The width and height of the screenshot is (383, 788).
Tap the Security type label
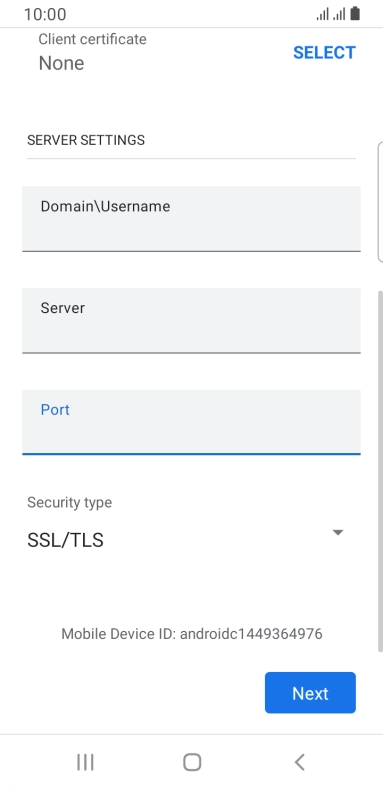pyautogui.click(x=69, y=502)
